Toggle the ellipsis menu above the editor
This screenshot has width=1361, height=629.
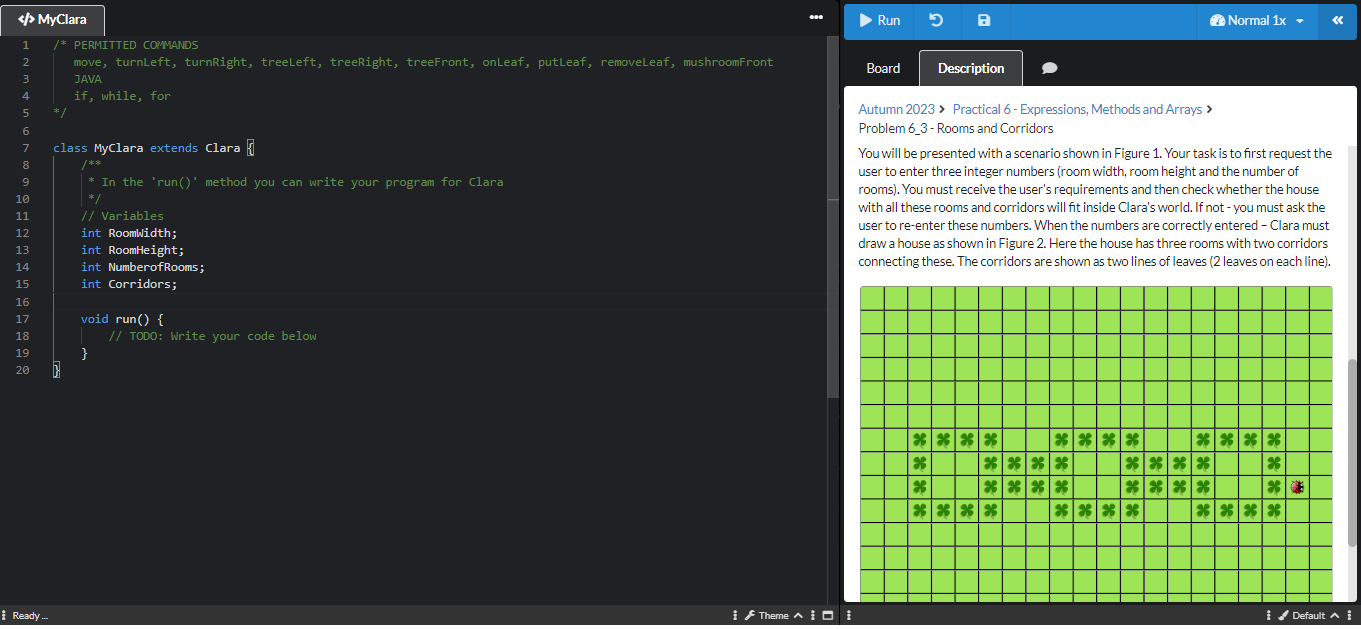tap(816, 17)
